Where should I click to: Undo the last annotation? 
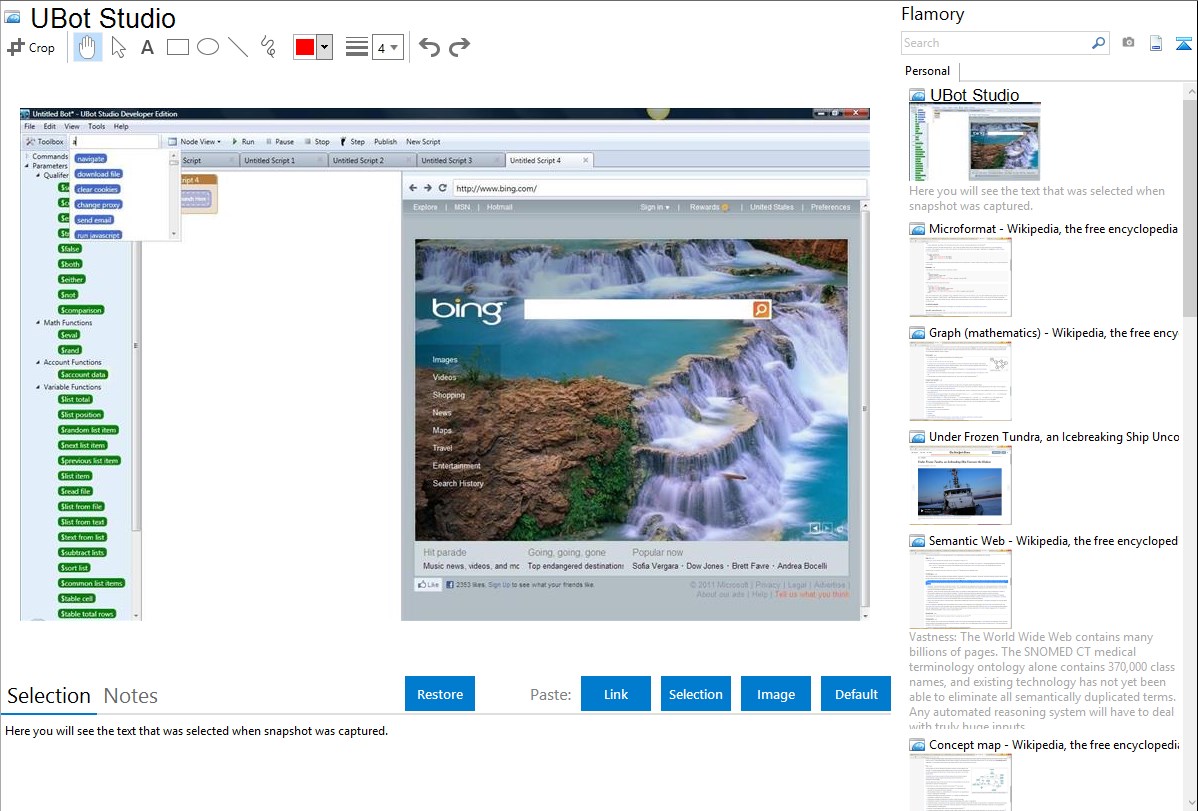[x=429, y=47]
